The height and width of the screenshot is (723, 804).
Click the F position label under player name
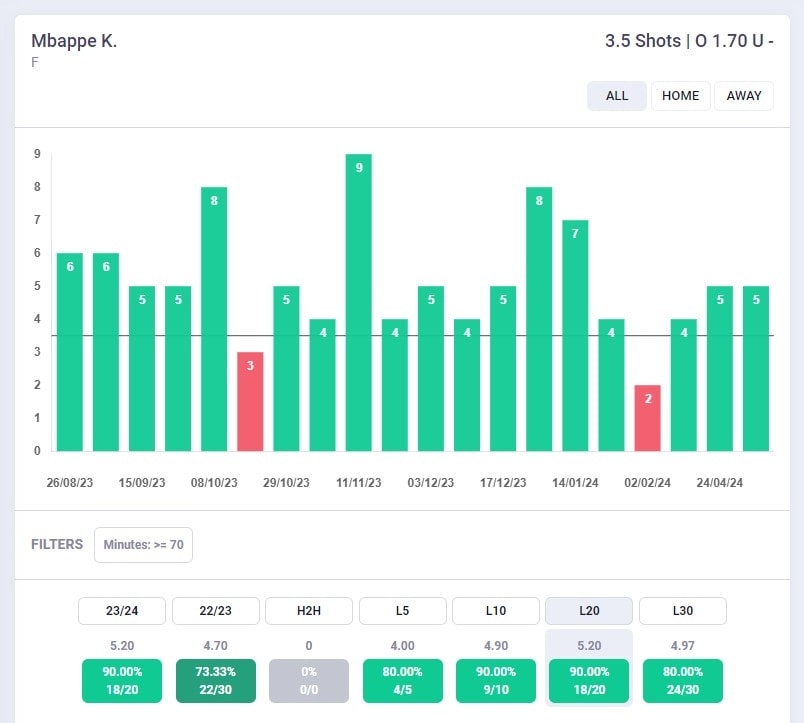(x=34, y=63)
